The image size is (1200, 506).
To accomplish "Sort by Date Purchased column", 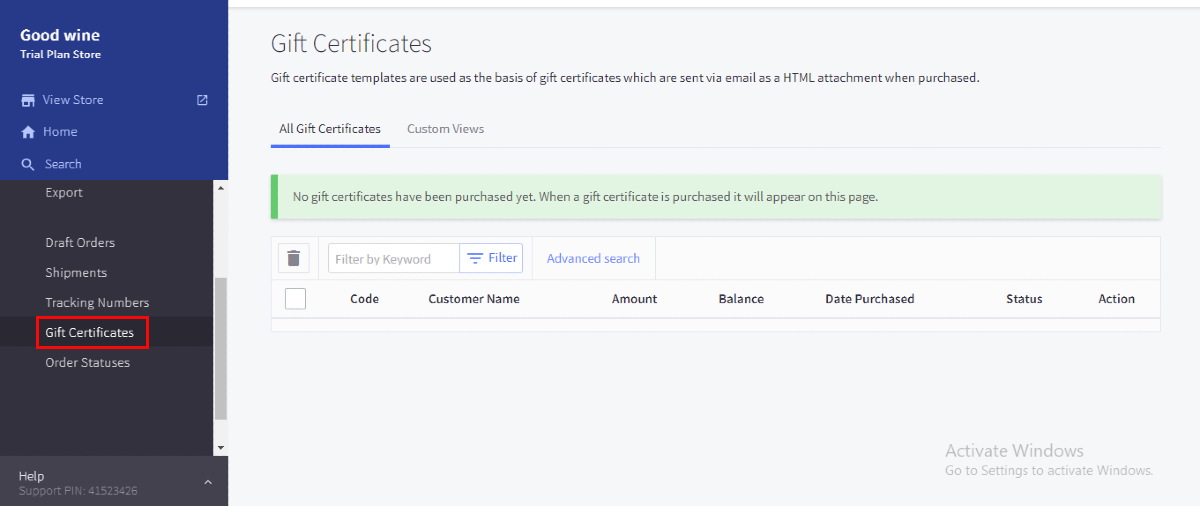I will click(x=869, y=298).
